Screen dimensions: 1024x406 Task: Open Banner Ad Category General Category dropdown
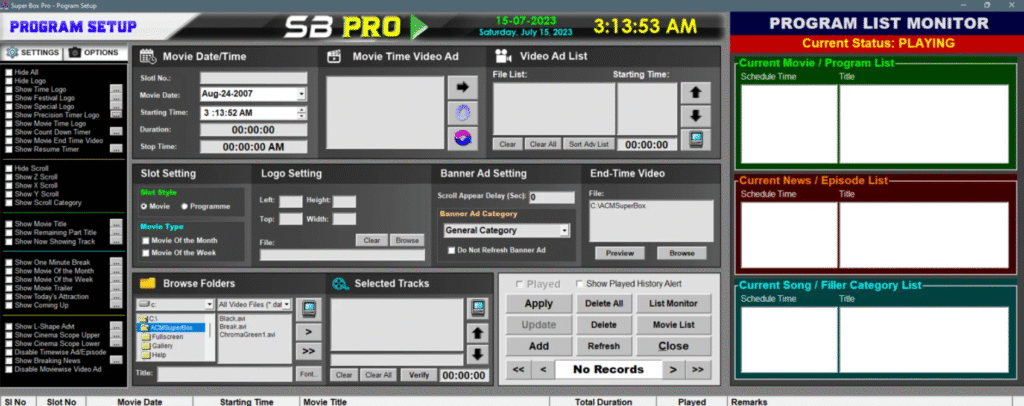564,230
